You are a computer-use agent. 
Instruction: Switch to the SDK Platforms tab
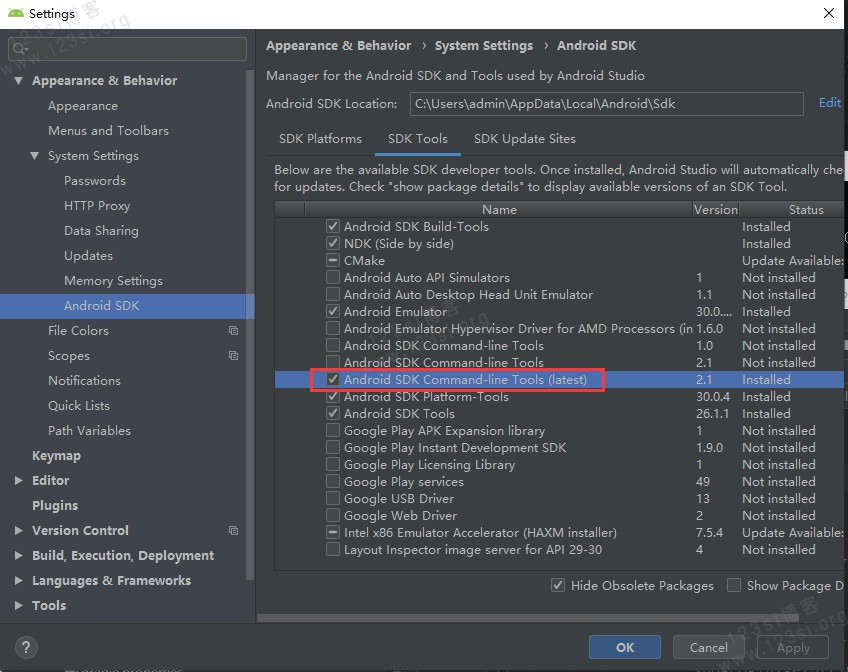320,139
